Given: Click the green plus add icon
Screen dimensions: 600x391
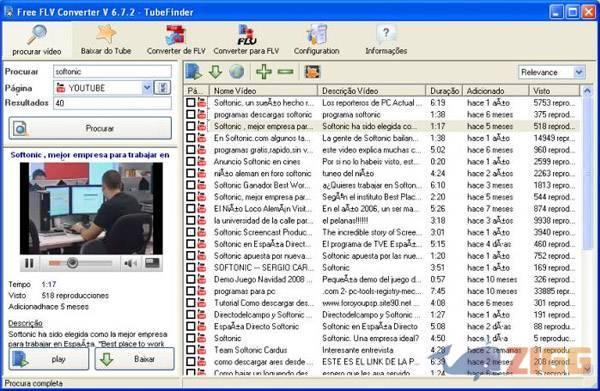Looking at the screenshot, I should (264, 72).
